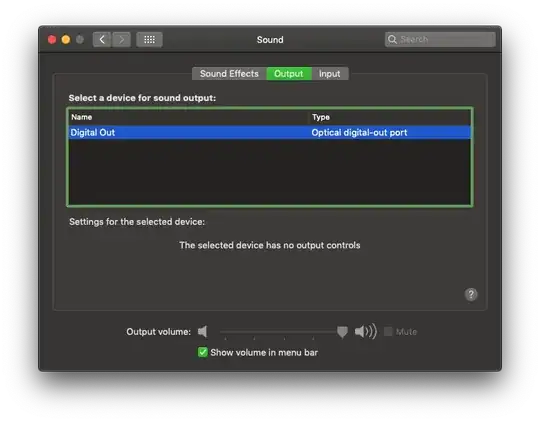This screenshot has width=540, height=422.
Task: Open help with the question mark button
Action: pos(471,295)
